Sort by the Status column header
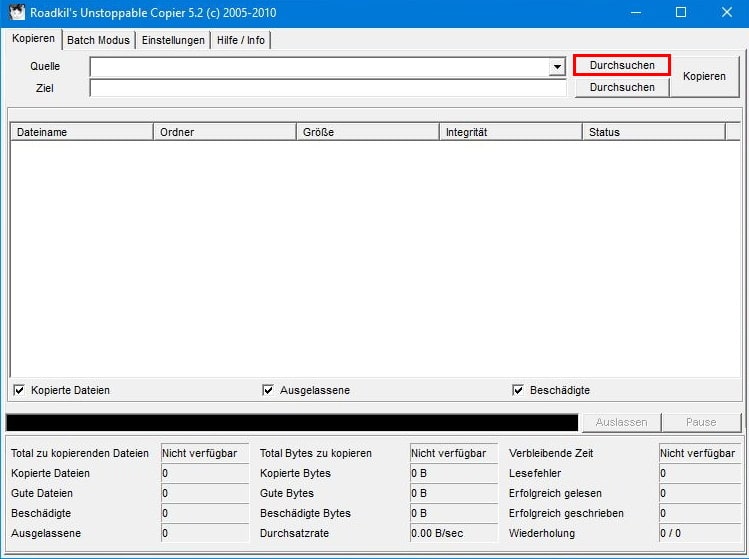This screenshot has height=559, width=749. coord(653,132)
